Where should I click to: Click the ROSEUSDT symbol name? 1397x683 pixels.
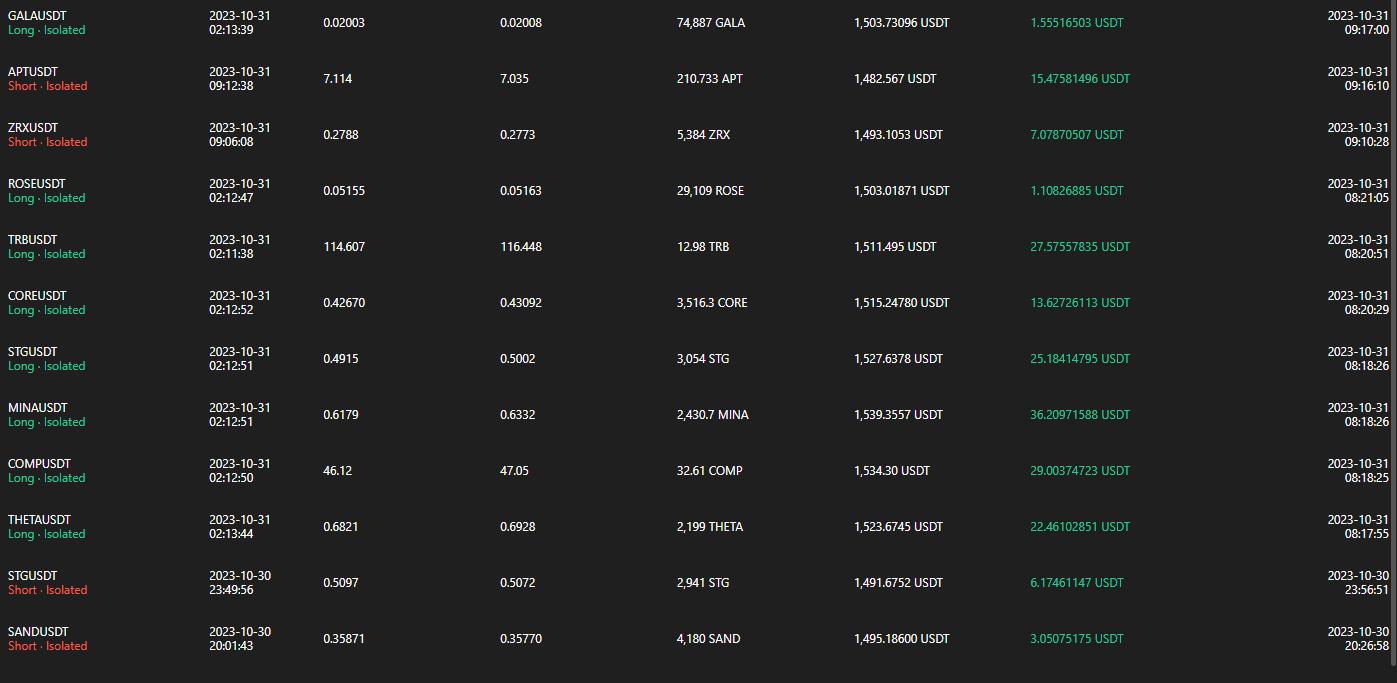[x=37, y=183]
